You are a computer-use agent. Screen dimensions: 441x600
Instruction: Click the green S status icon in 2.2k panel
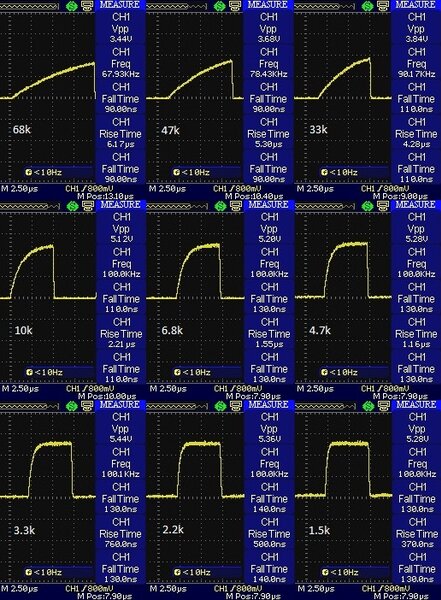220,406
